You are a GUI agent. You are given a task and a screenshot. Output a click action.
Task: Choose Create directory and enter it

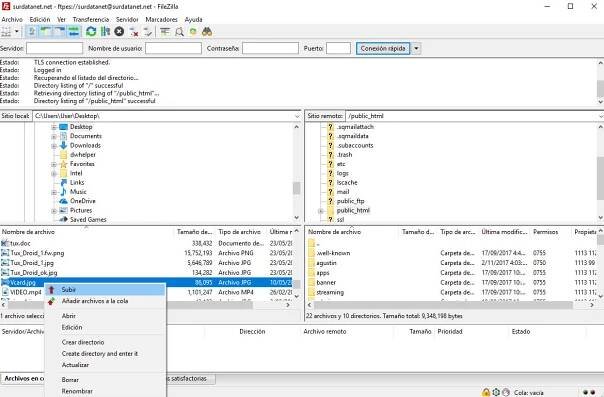coord(105,353)
